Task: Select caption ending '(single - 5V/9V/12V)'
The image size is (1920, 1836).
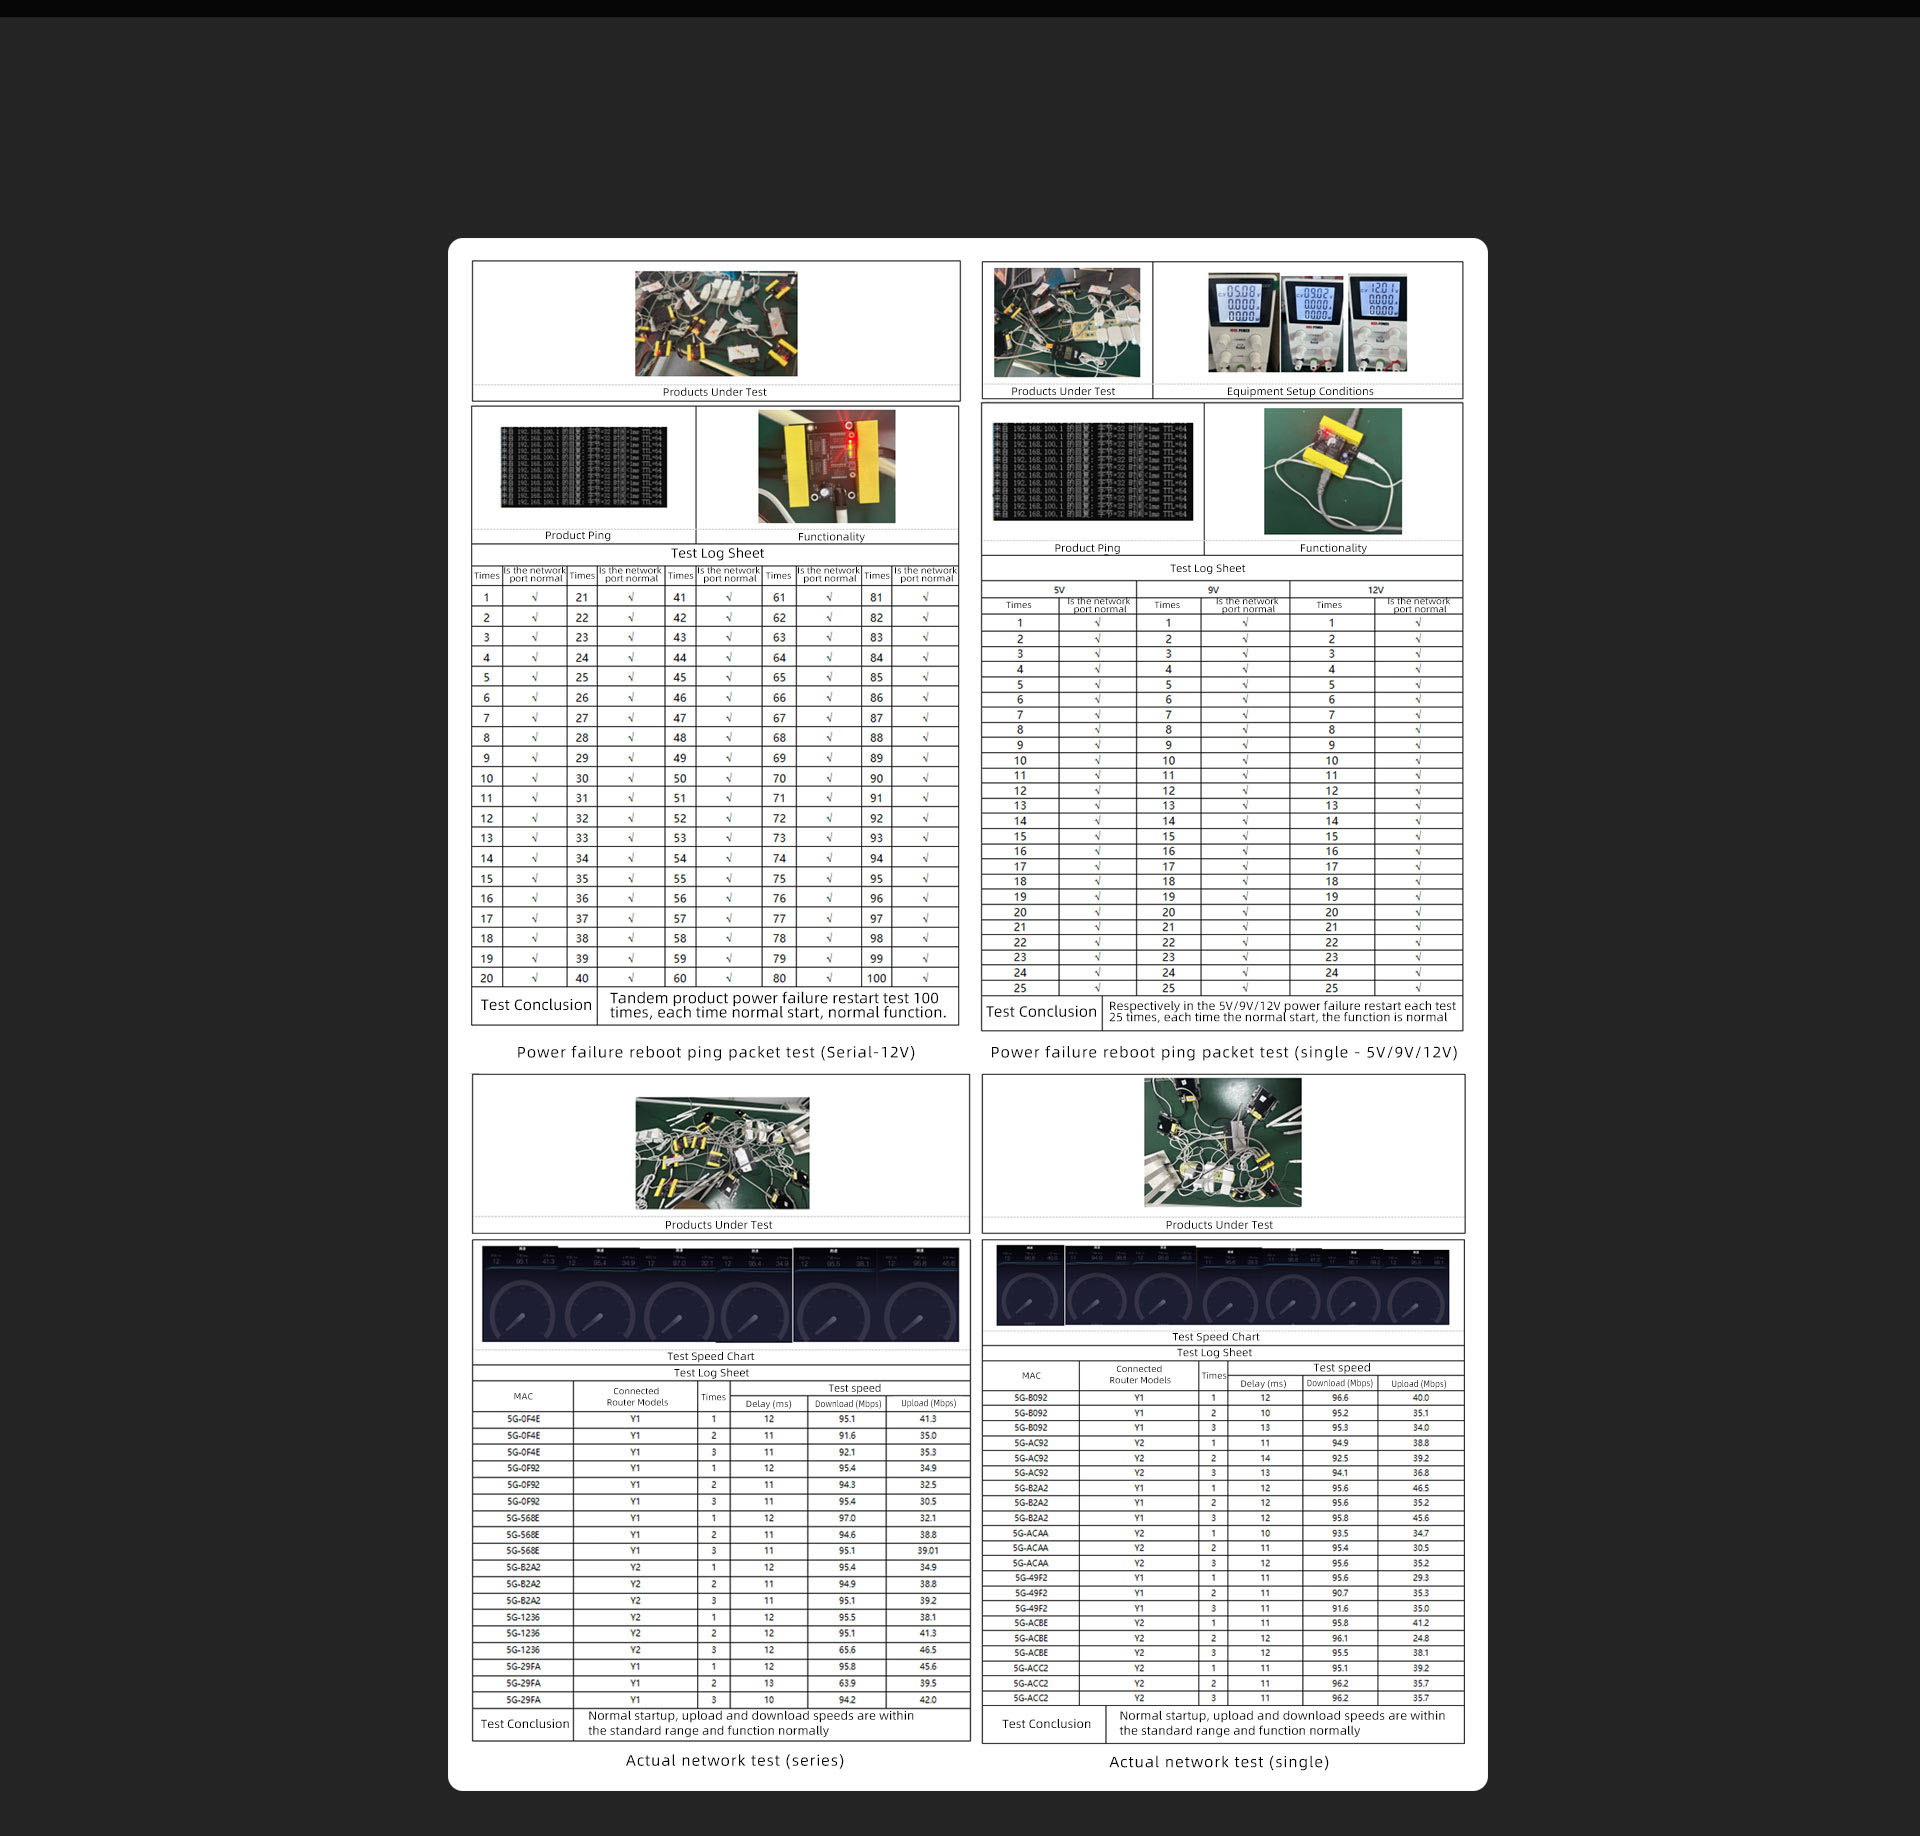Action: (x=1224, y=1052)
